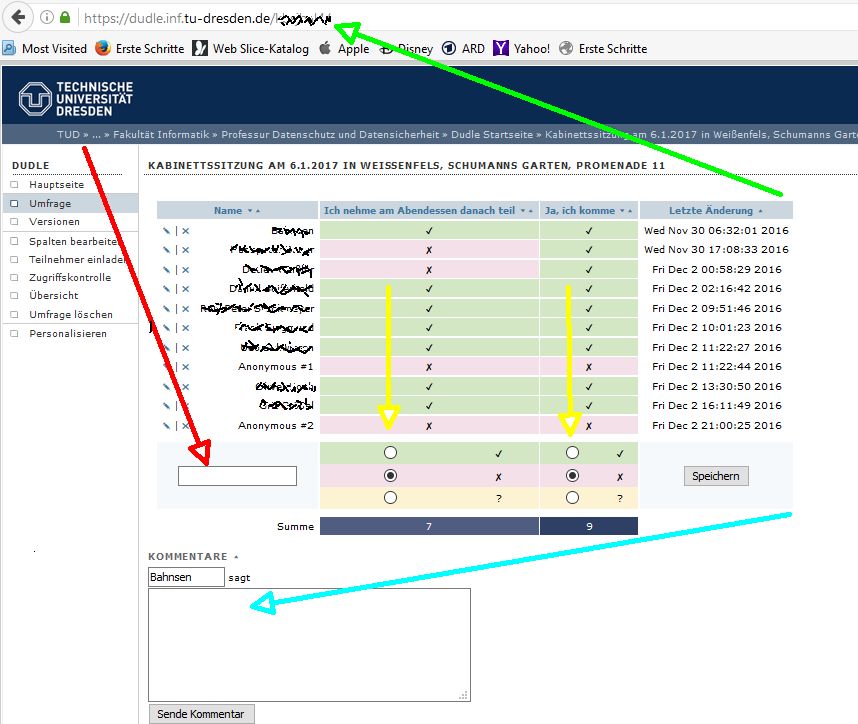Open the ARD bookmark
858x724 pixels.
463,49
